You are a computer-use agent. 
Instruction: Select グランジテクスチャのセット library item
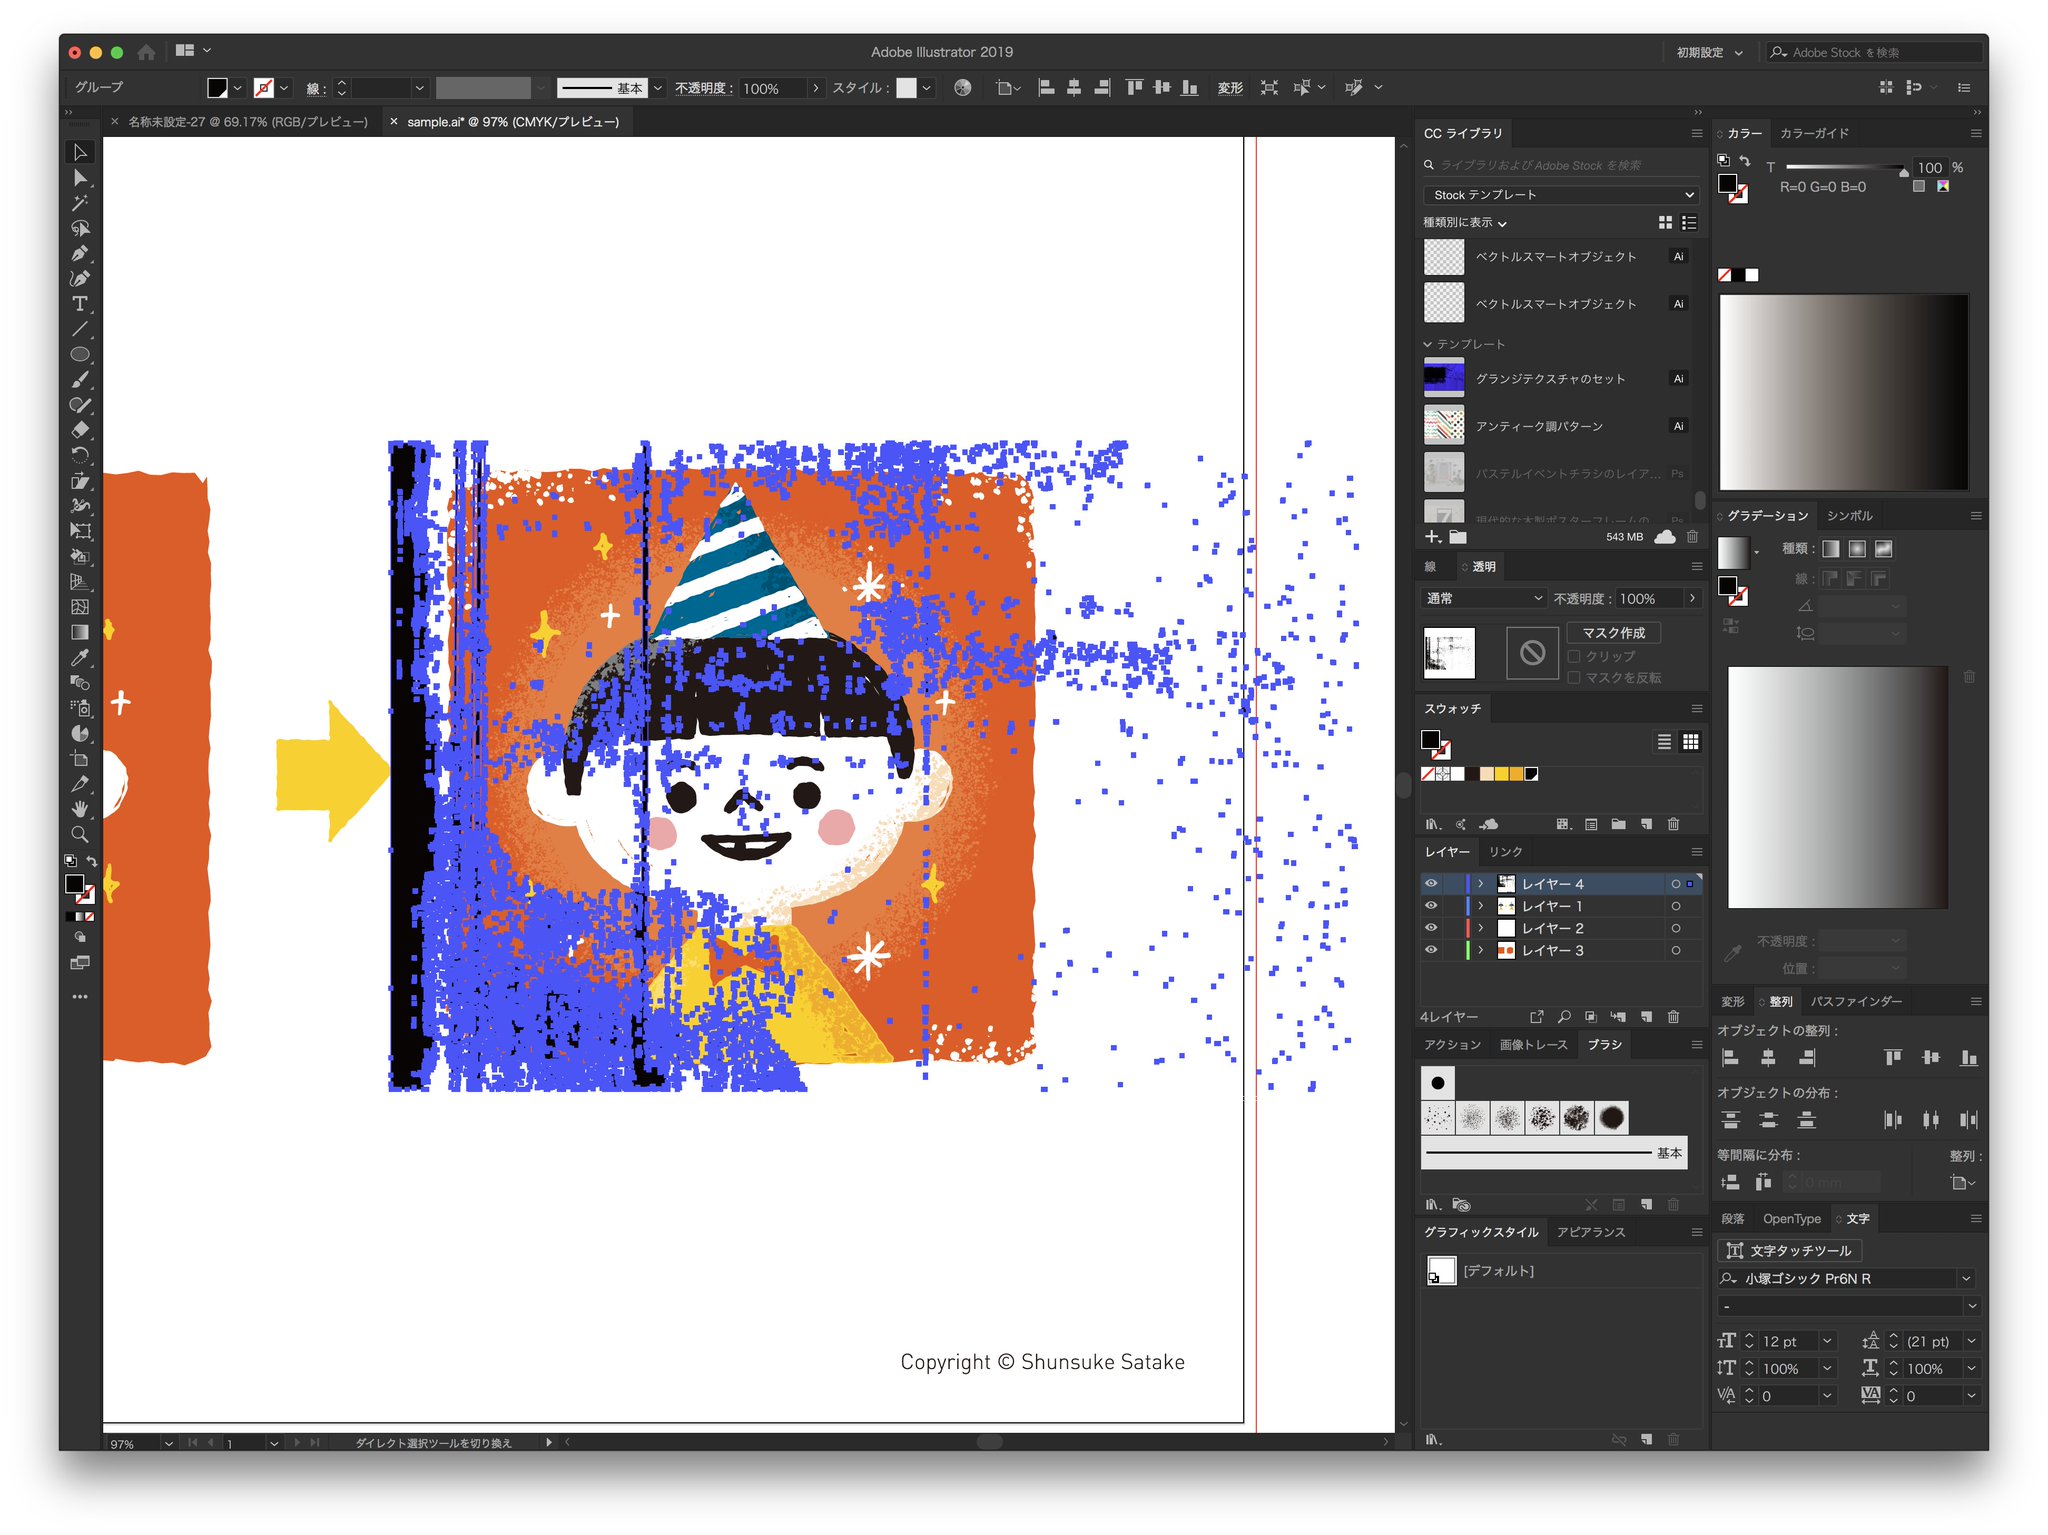pyautogui.click(x=1557, y=378)
